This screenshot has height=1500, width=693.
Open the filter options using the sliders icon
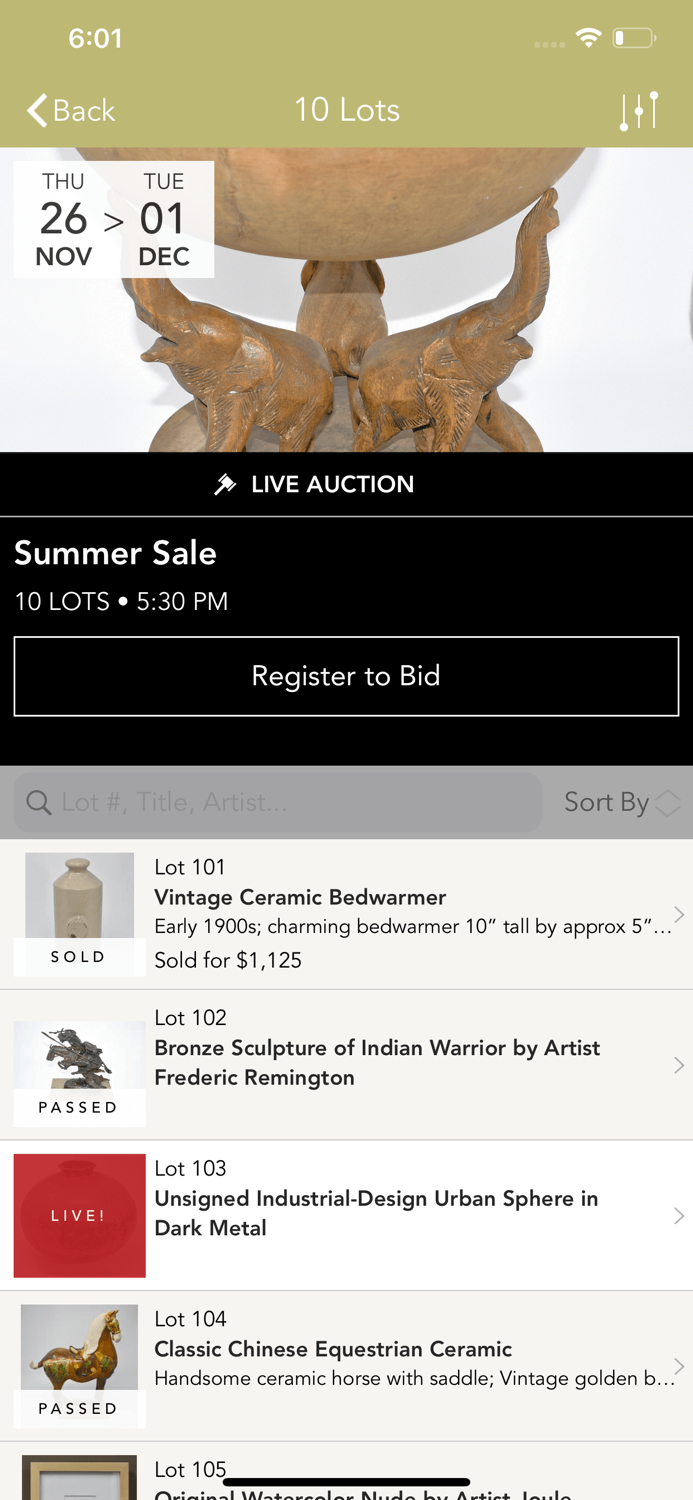point(638,110)
